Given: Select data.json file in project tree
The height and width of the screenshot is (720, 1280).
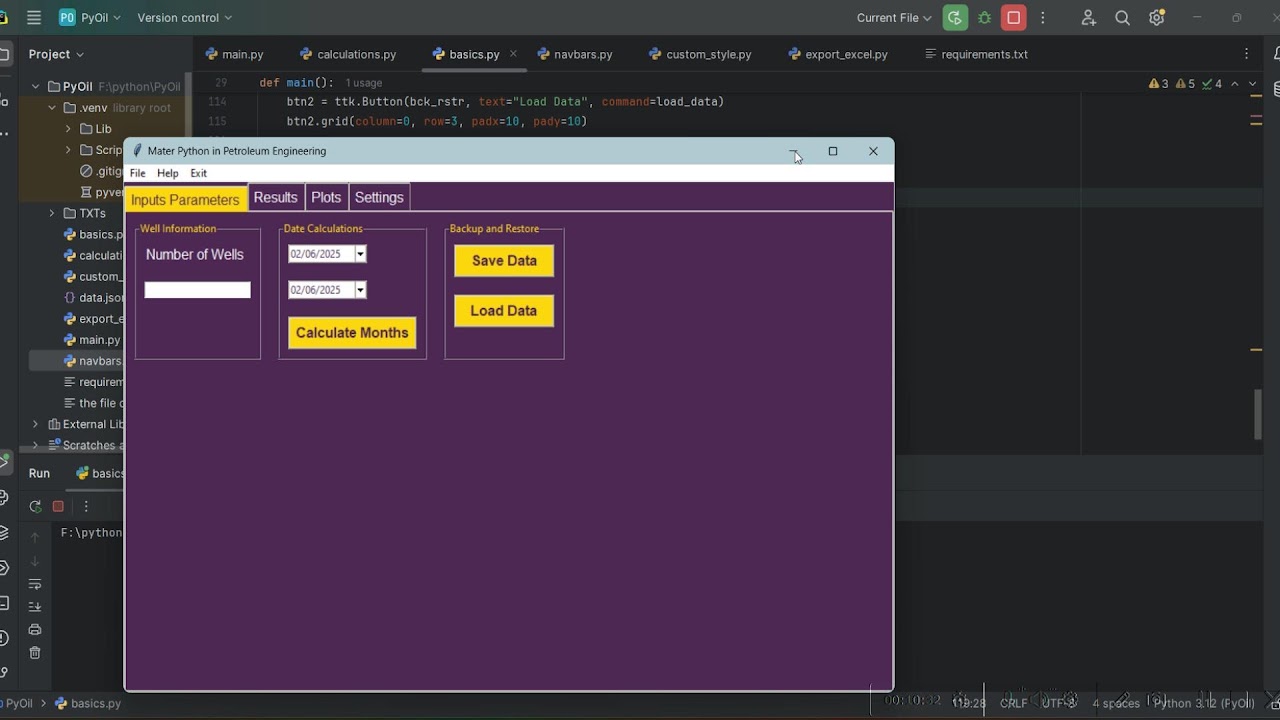Looking at the screenshot, I should [93, 298].
